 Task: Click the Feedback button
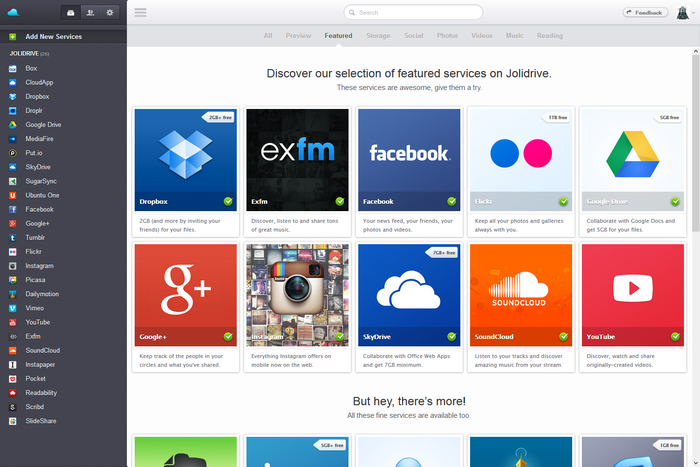645,13
